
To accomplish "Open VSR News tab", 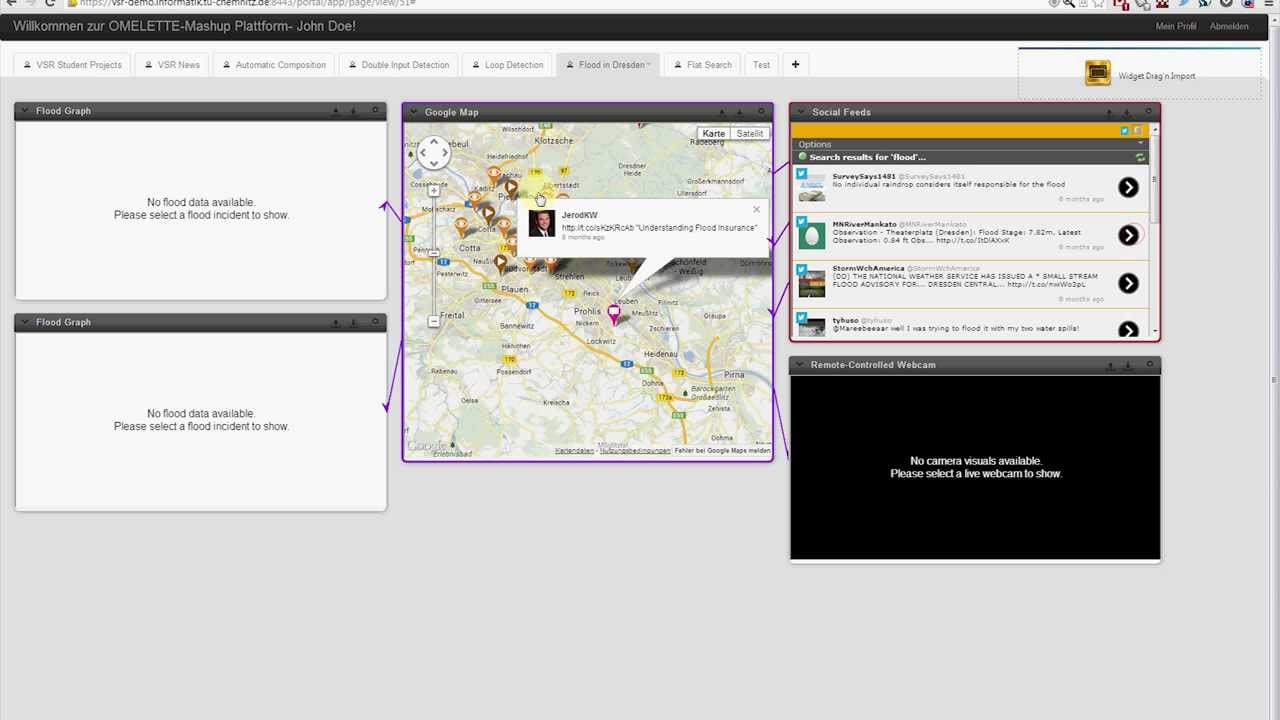I will click(x=172, y=65).
